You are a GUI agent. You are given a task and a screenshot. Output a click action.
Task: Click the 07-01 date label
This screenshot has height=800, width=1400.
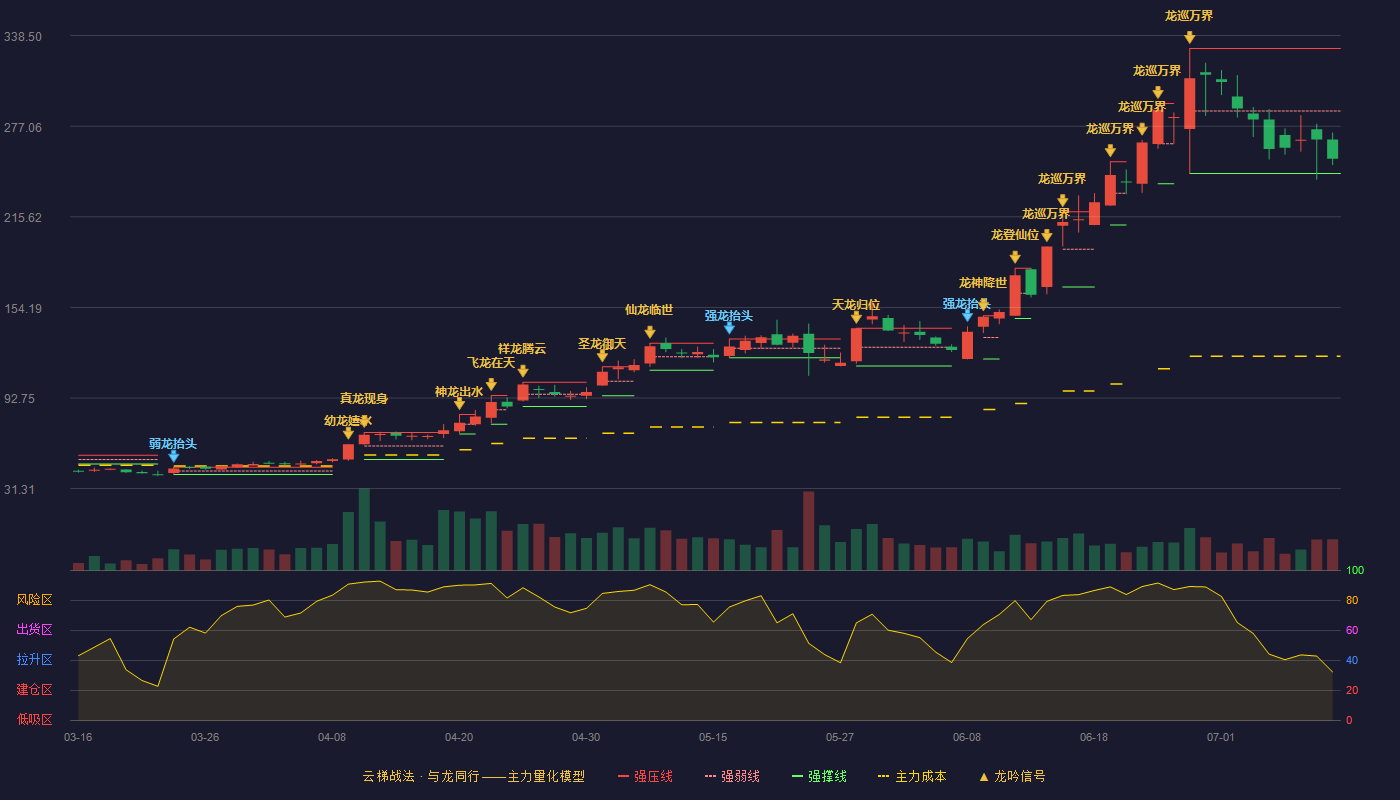coord(1221,737)
